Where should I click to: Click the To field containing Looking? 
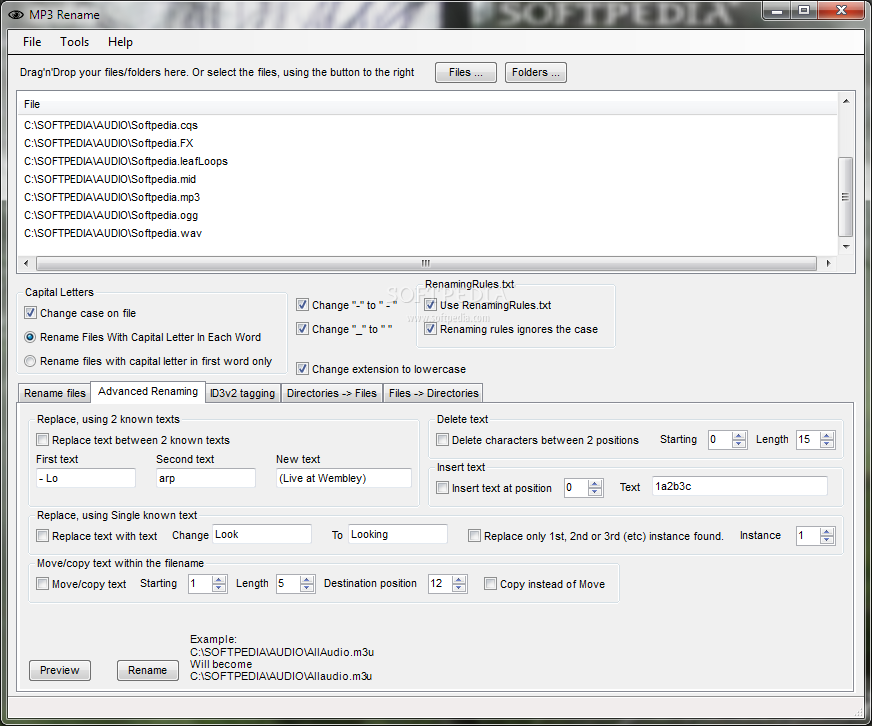[398, 534]
